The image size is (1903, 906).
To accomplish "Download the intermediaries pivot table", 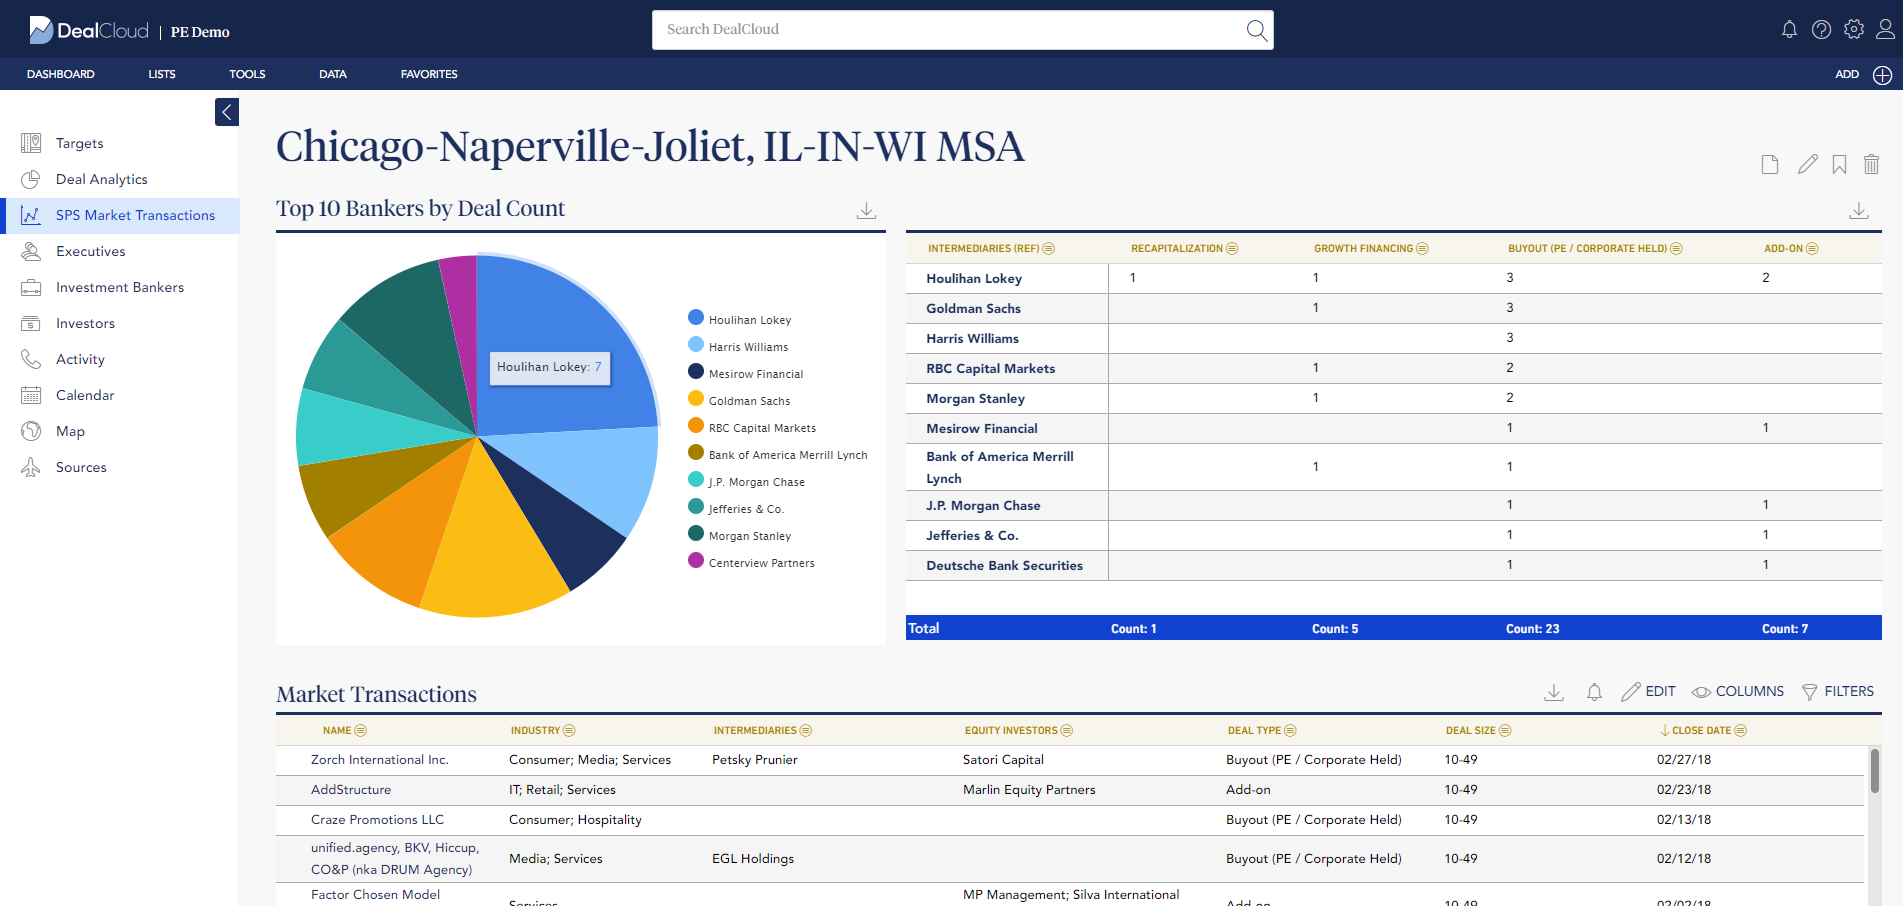I will 1858,210.
